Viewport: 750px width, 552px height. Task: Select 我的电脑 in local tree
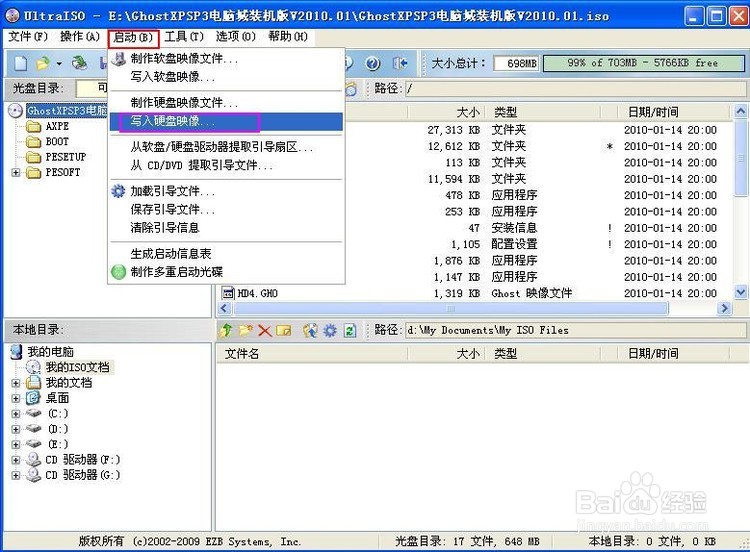pos(50,352)
